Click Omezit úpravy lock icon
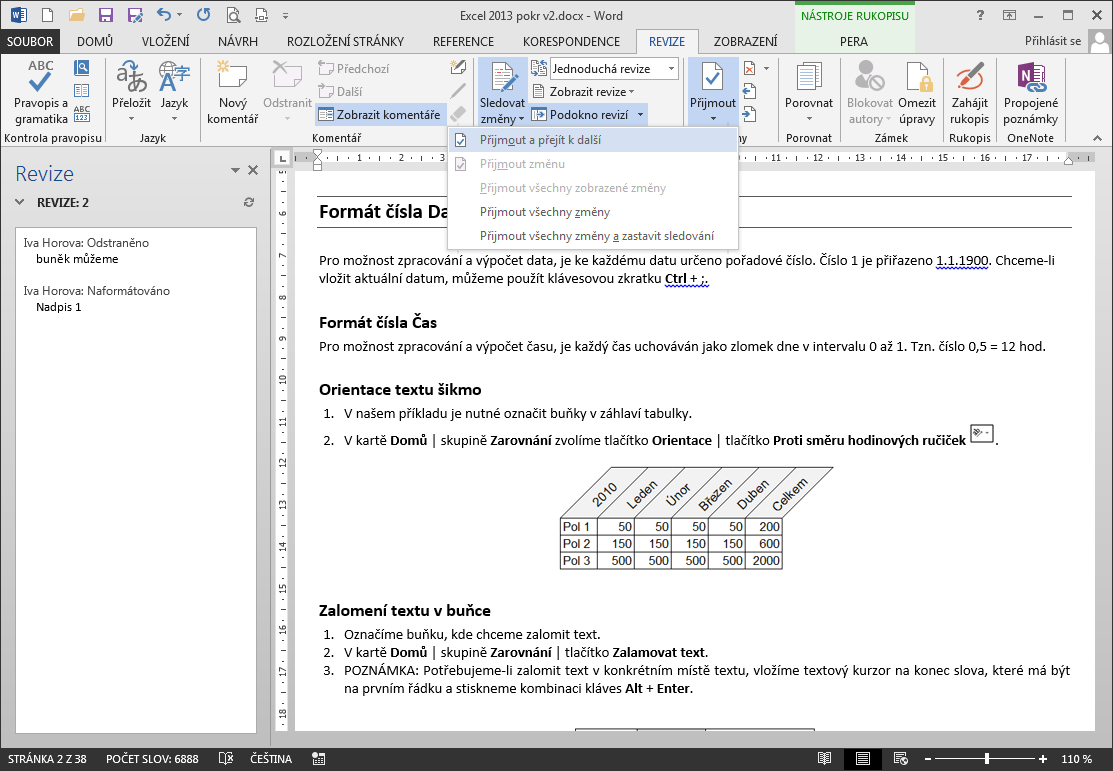This screenshot has height=771, width=1113. coord(916,93)
